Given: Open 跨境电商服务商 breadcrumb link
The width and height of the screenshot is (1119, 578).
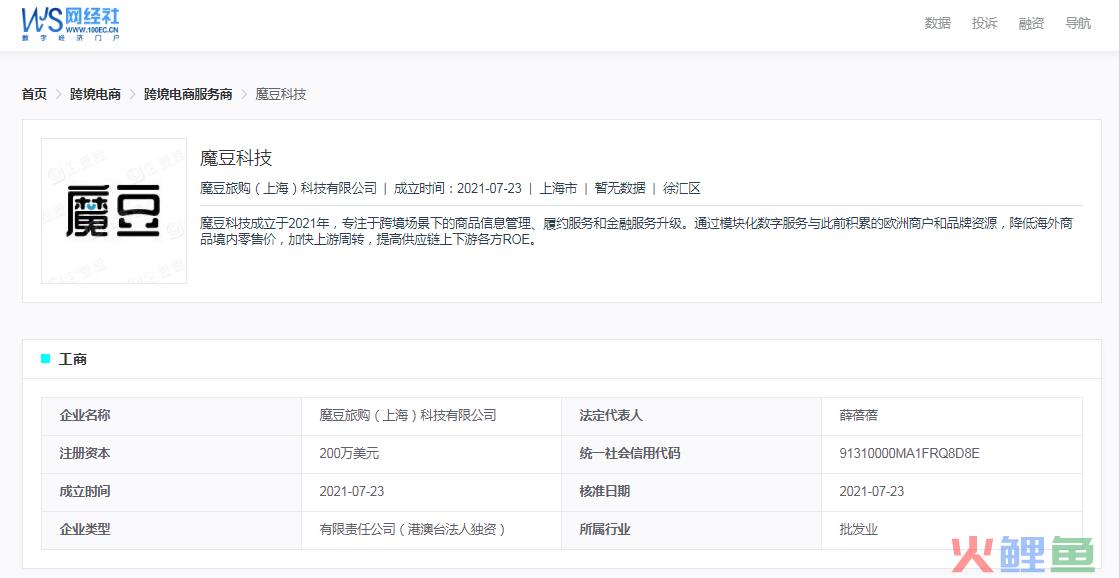Looking at the screenshot, I should point(188,94).
